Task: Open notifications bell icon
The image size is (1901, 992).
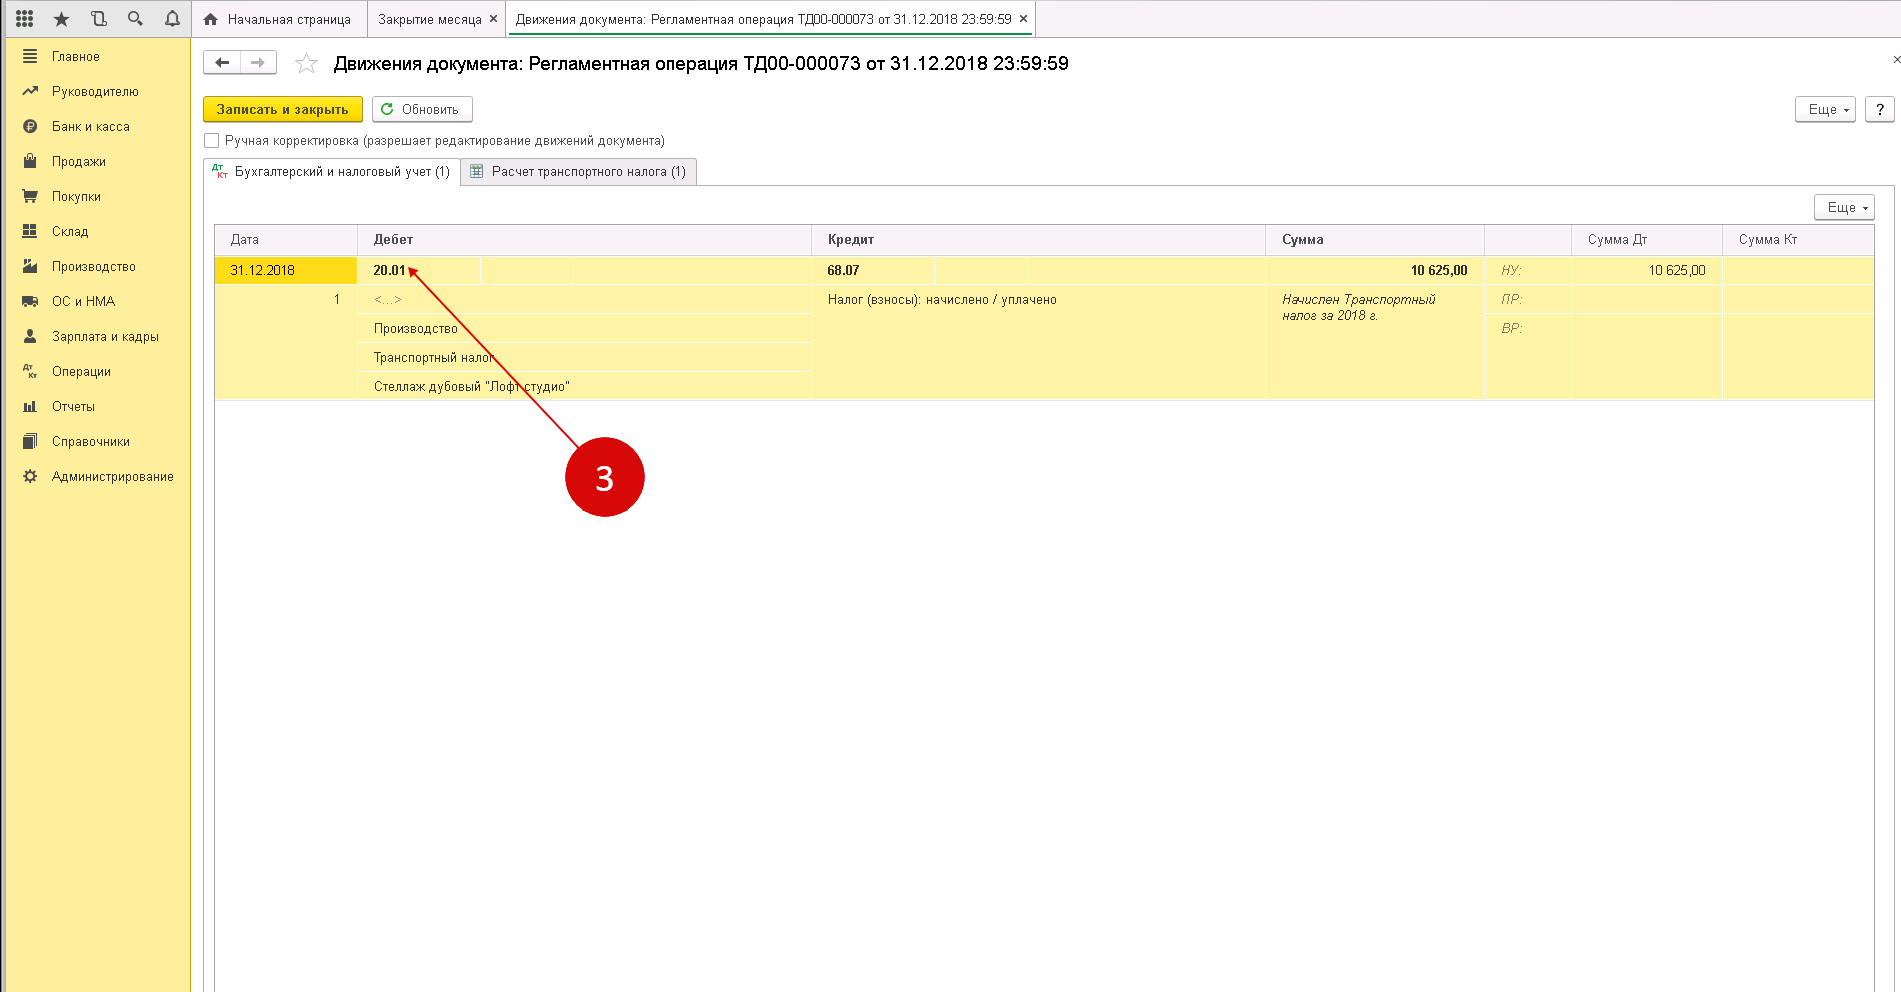Action: coord(172,19)
